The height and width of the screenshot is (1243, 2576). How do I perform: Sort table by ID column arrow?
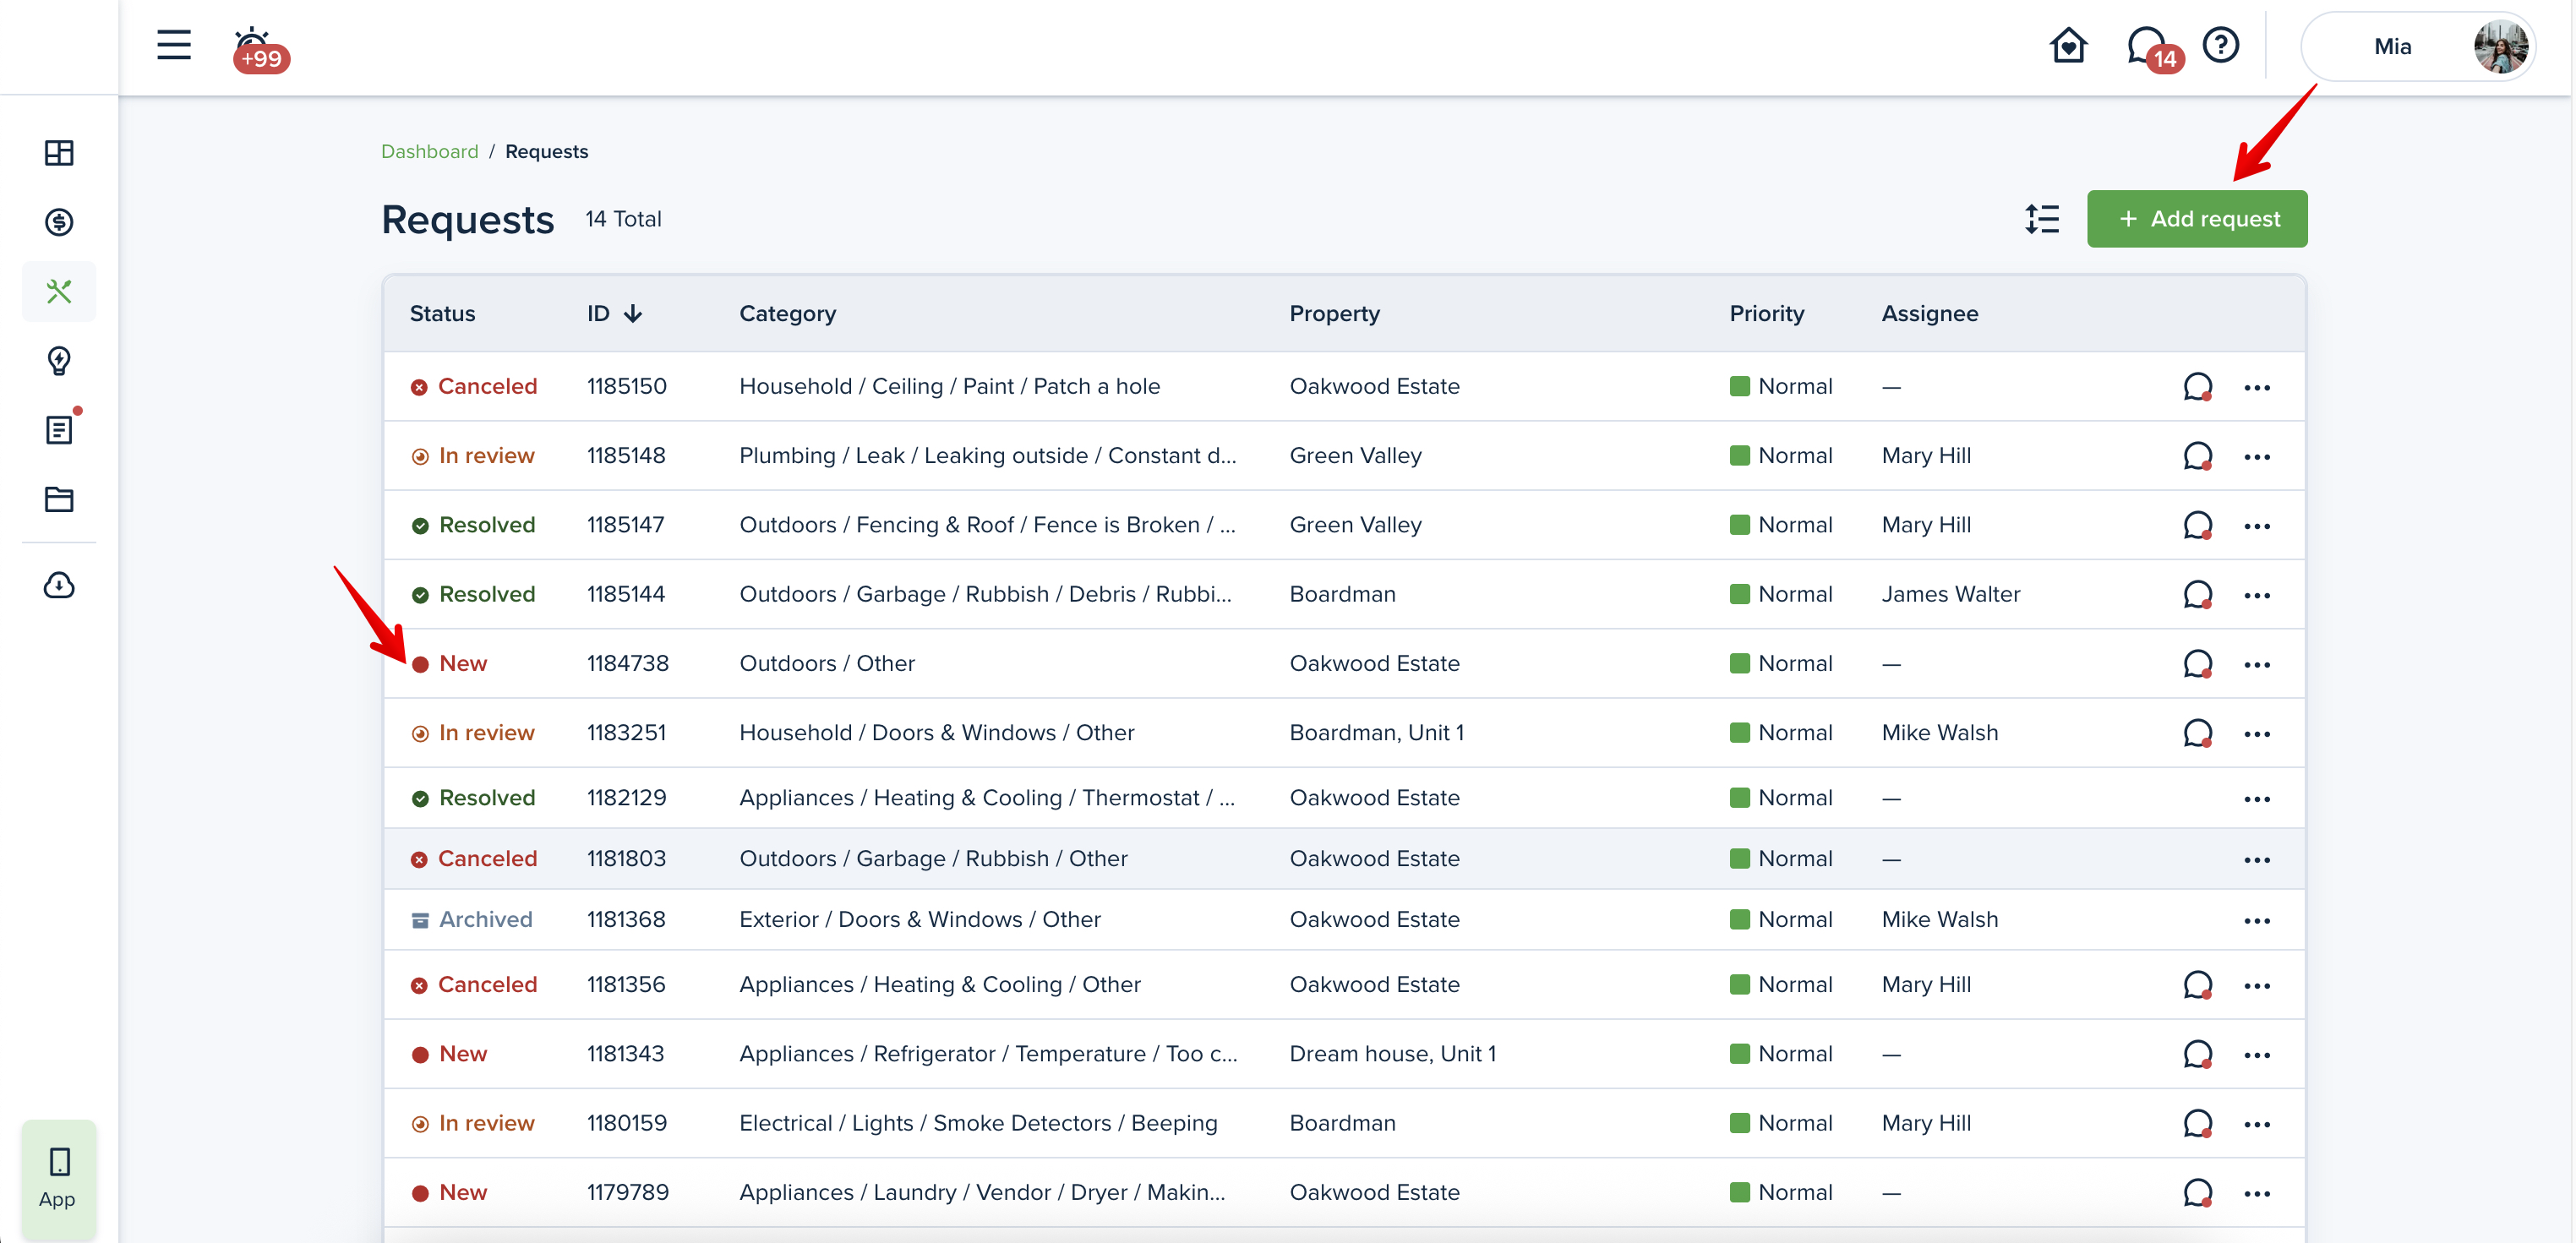[632, 314]
